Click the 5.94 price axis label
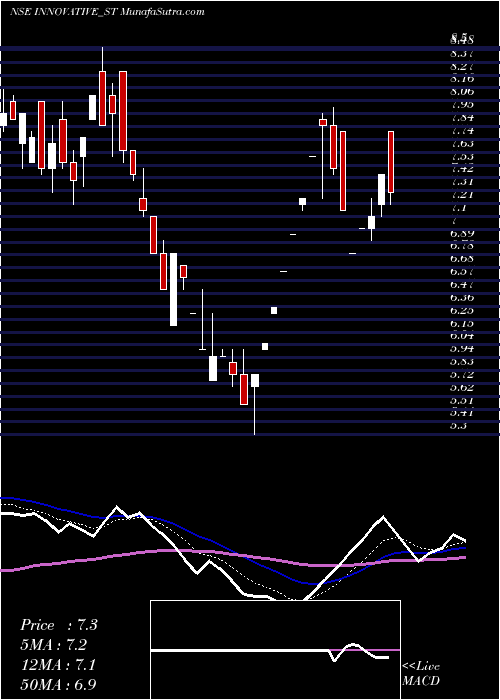The width and height of the screenshot is (500, 700). click(x=462, y=349)
